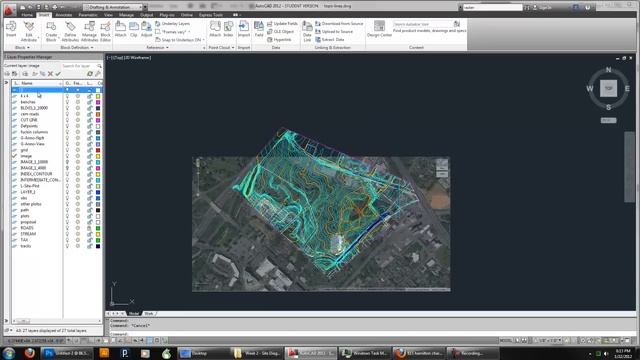The image size is (640, 360).
Task: Click the set current layer green checkmark
Action: click(x=58, y=74)
